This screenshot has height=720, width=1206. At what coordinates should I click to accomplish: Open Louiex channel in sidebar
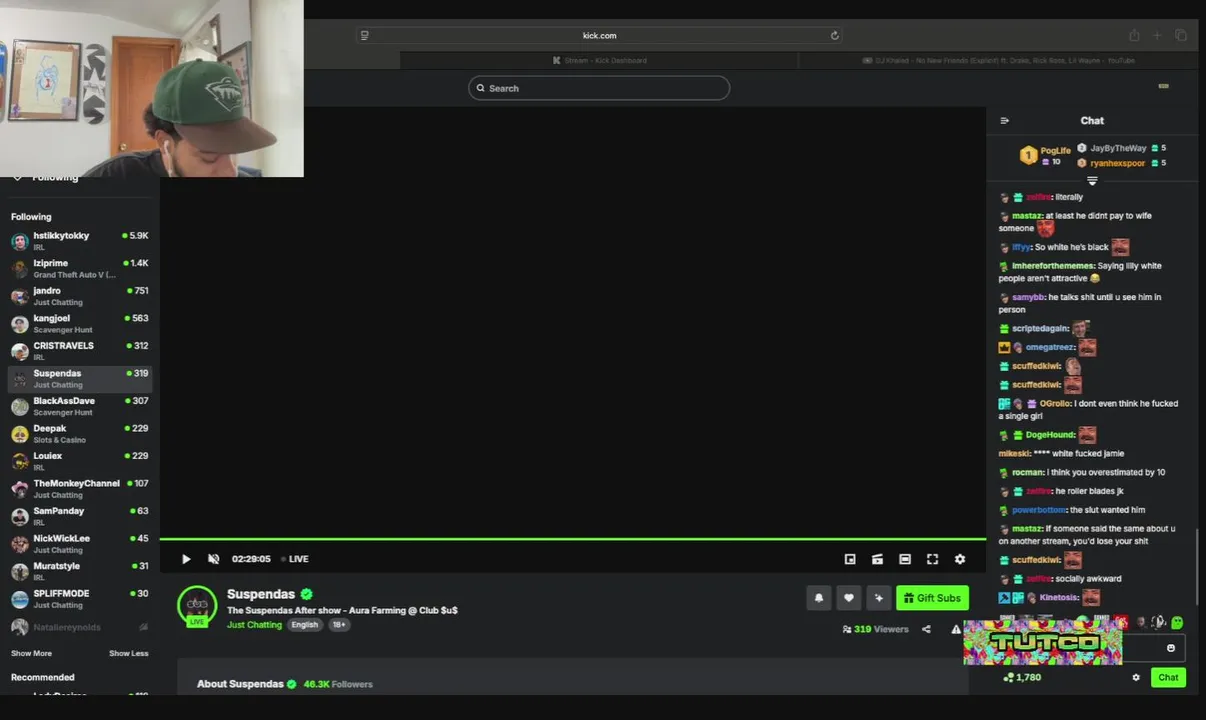80,461
